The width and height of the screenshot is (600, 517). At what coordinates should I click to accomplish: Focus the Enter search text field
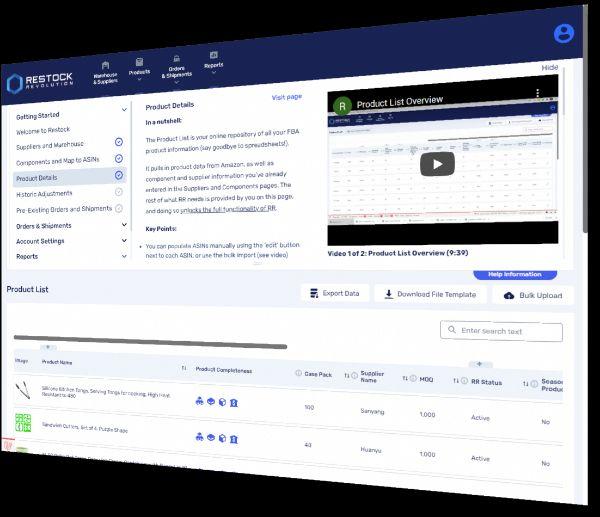click(x=501, y=331)
